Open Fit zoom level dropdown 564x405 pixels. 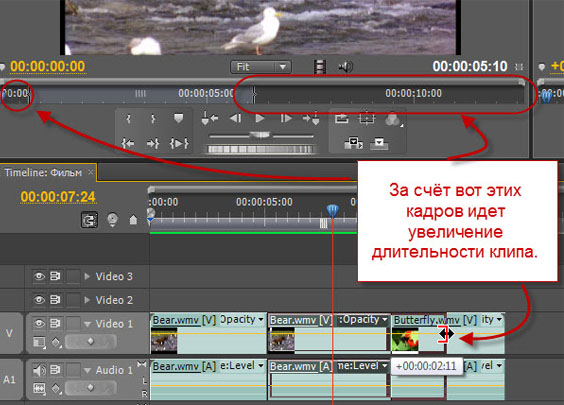(260, 67)
